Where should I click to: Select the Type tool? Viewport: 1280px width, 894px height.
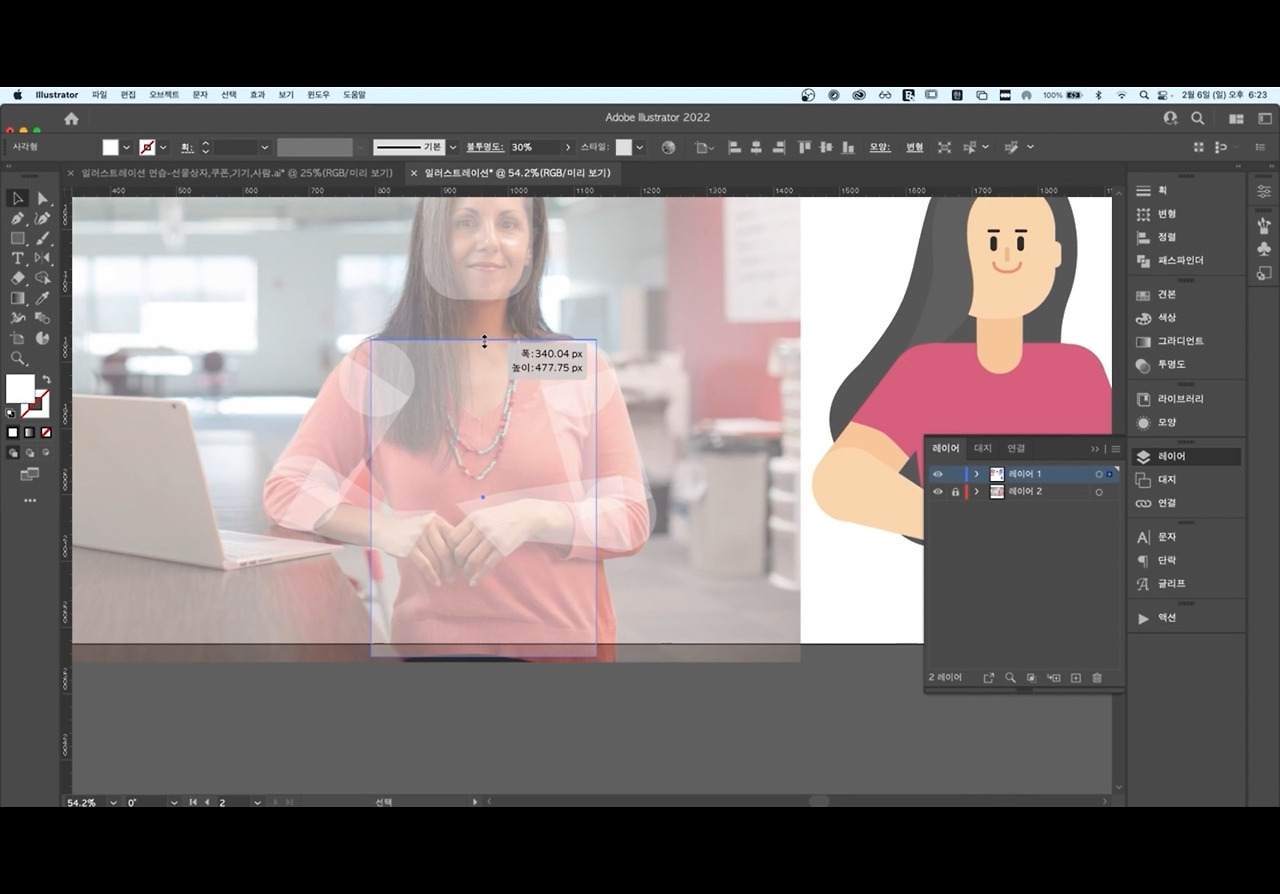click(x=18, y=259)
